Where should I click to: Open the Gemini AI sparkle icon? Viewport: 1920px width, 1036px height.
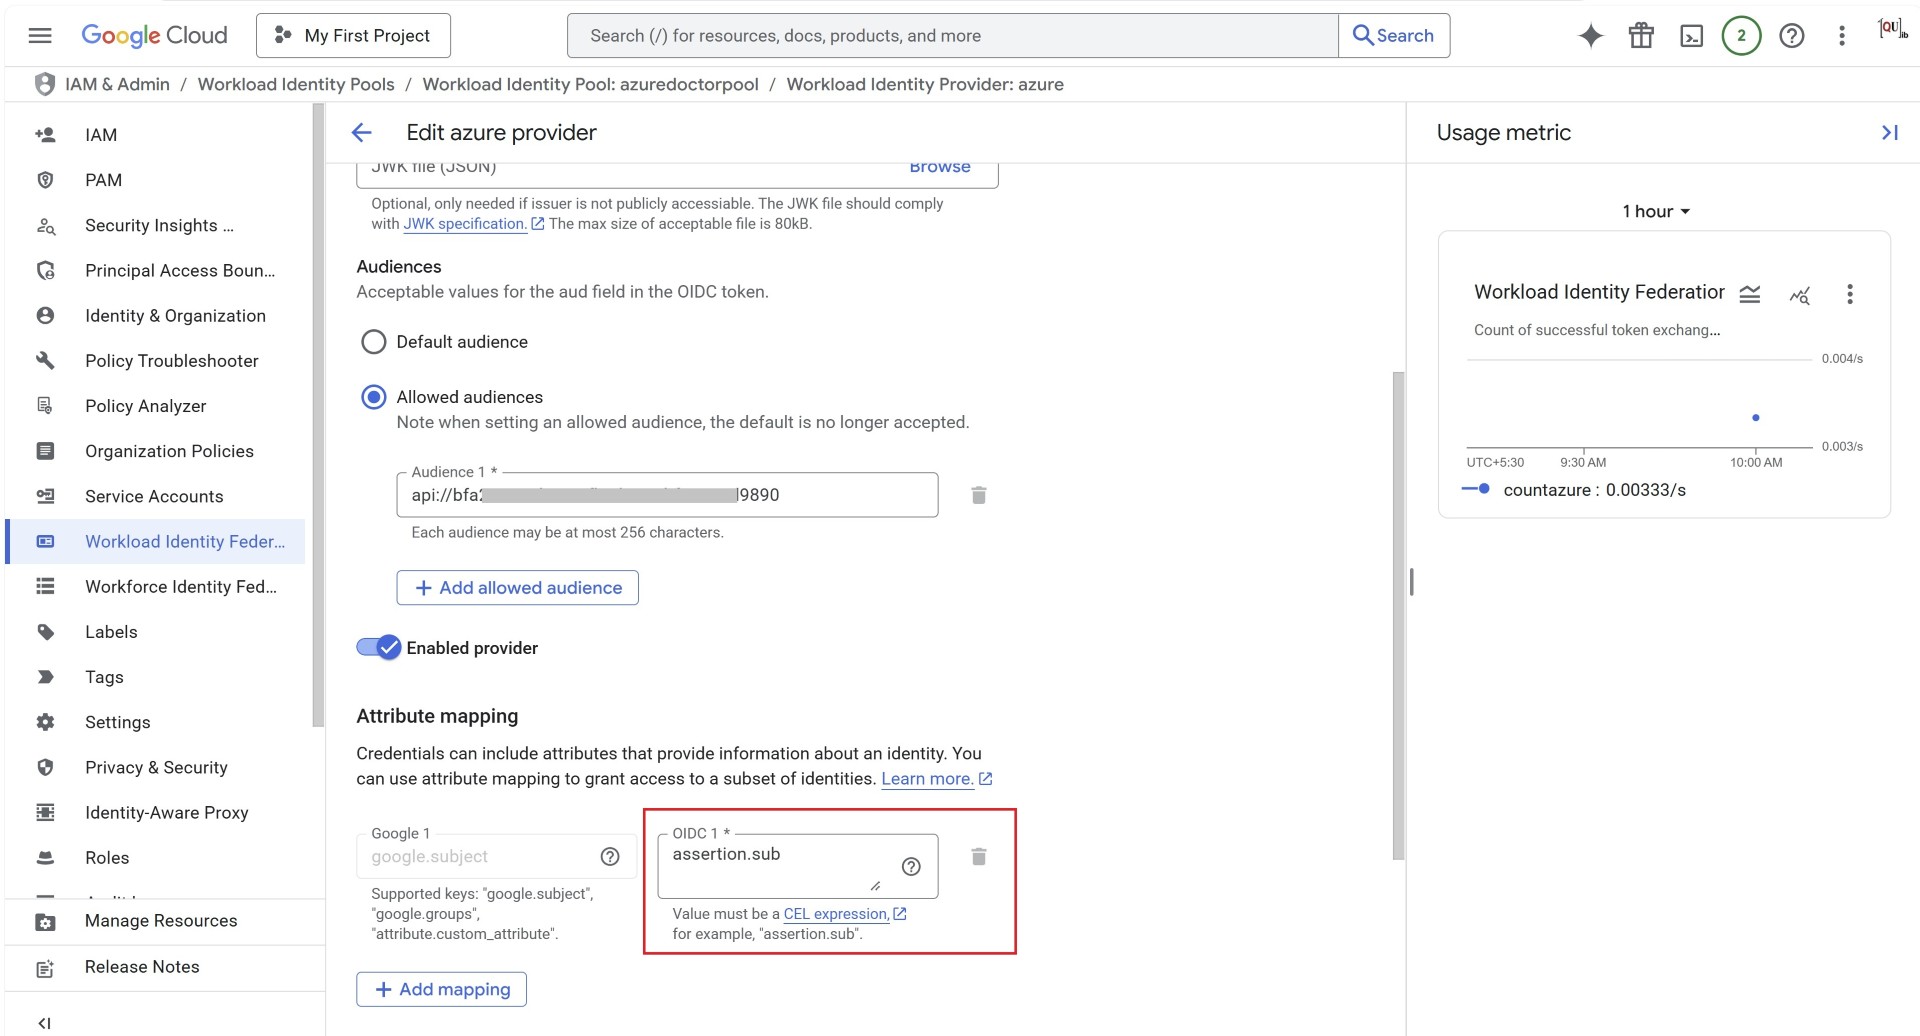pyautogui.click(x=1590, y=36)
